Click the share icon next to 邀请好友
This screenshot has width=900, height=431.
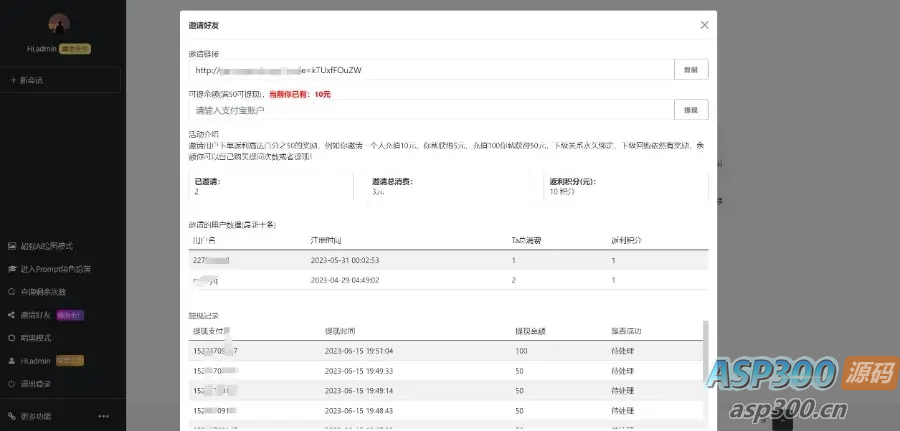pyautogui.click(x=11, y=315)
